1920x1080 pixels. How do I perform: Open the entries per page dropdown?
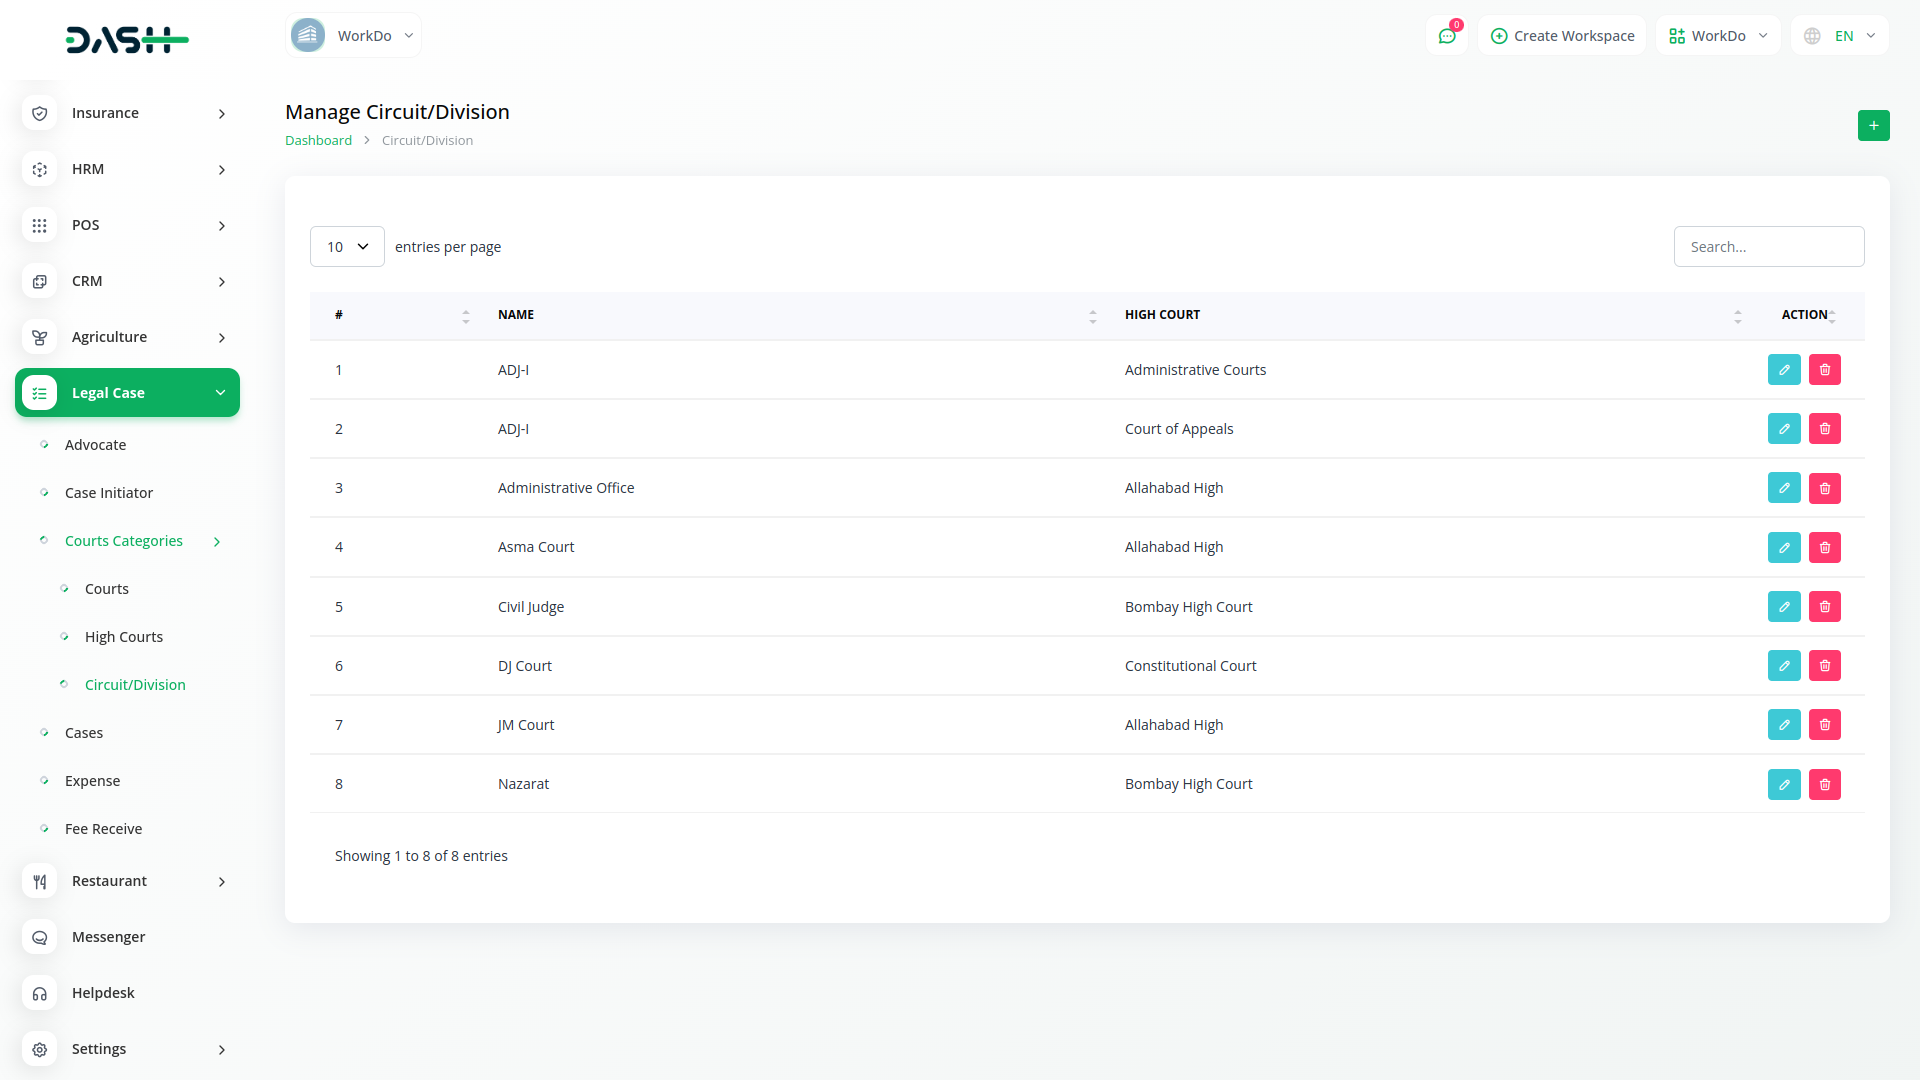pyautogui.click(x=347, y=247)
